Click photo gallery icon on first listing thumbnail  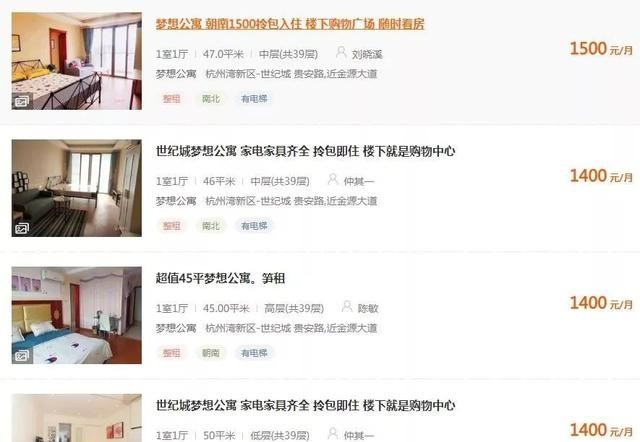point(22,101)
